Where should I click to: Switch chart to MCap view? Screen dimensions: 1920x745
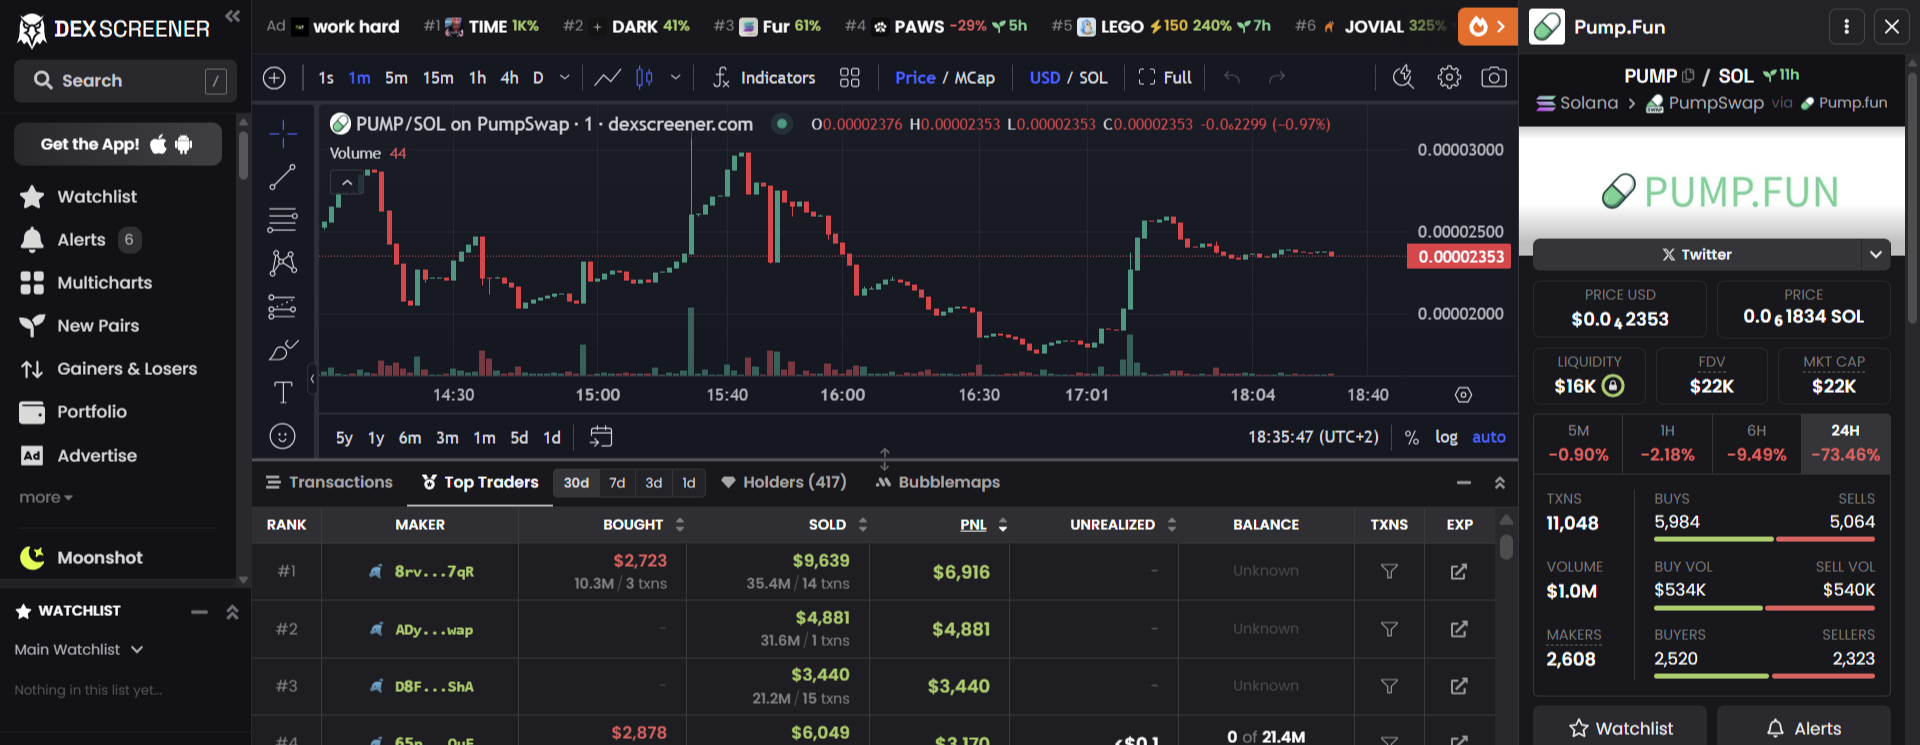975,78
